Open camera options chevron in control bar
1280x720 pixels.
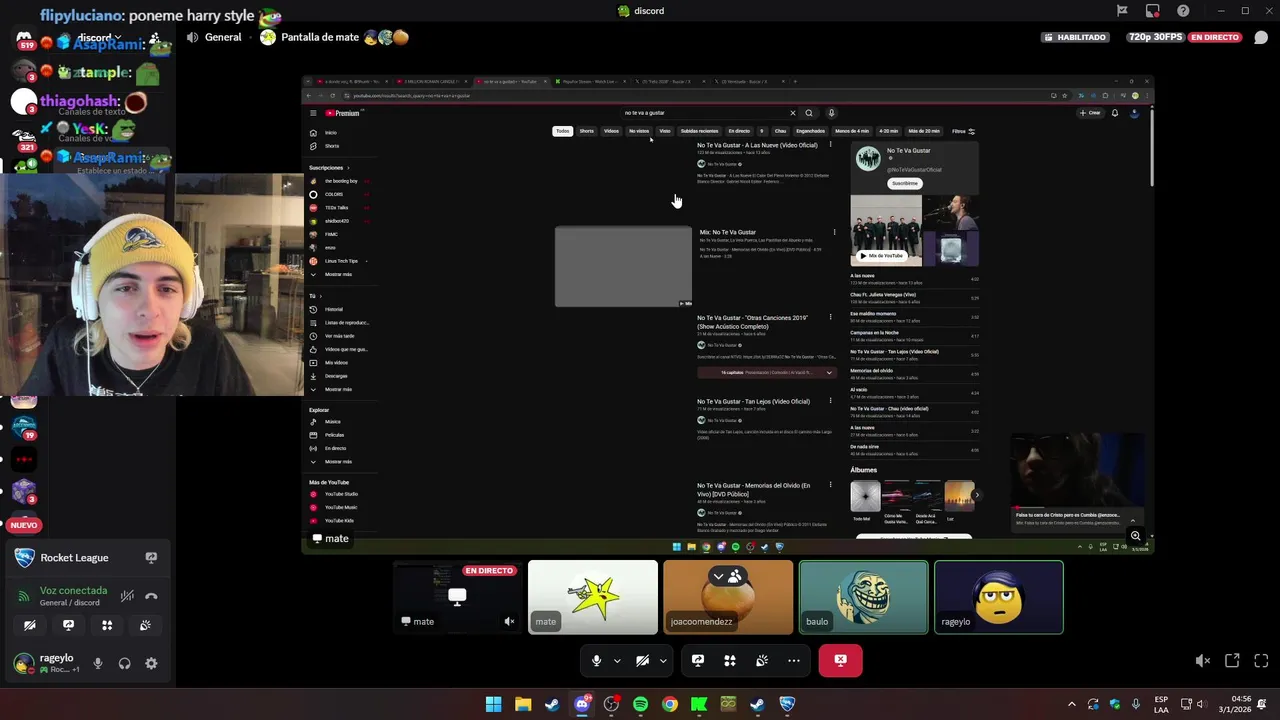[663, 660]
